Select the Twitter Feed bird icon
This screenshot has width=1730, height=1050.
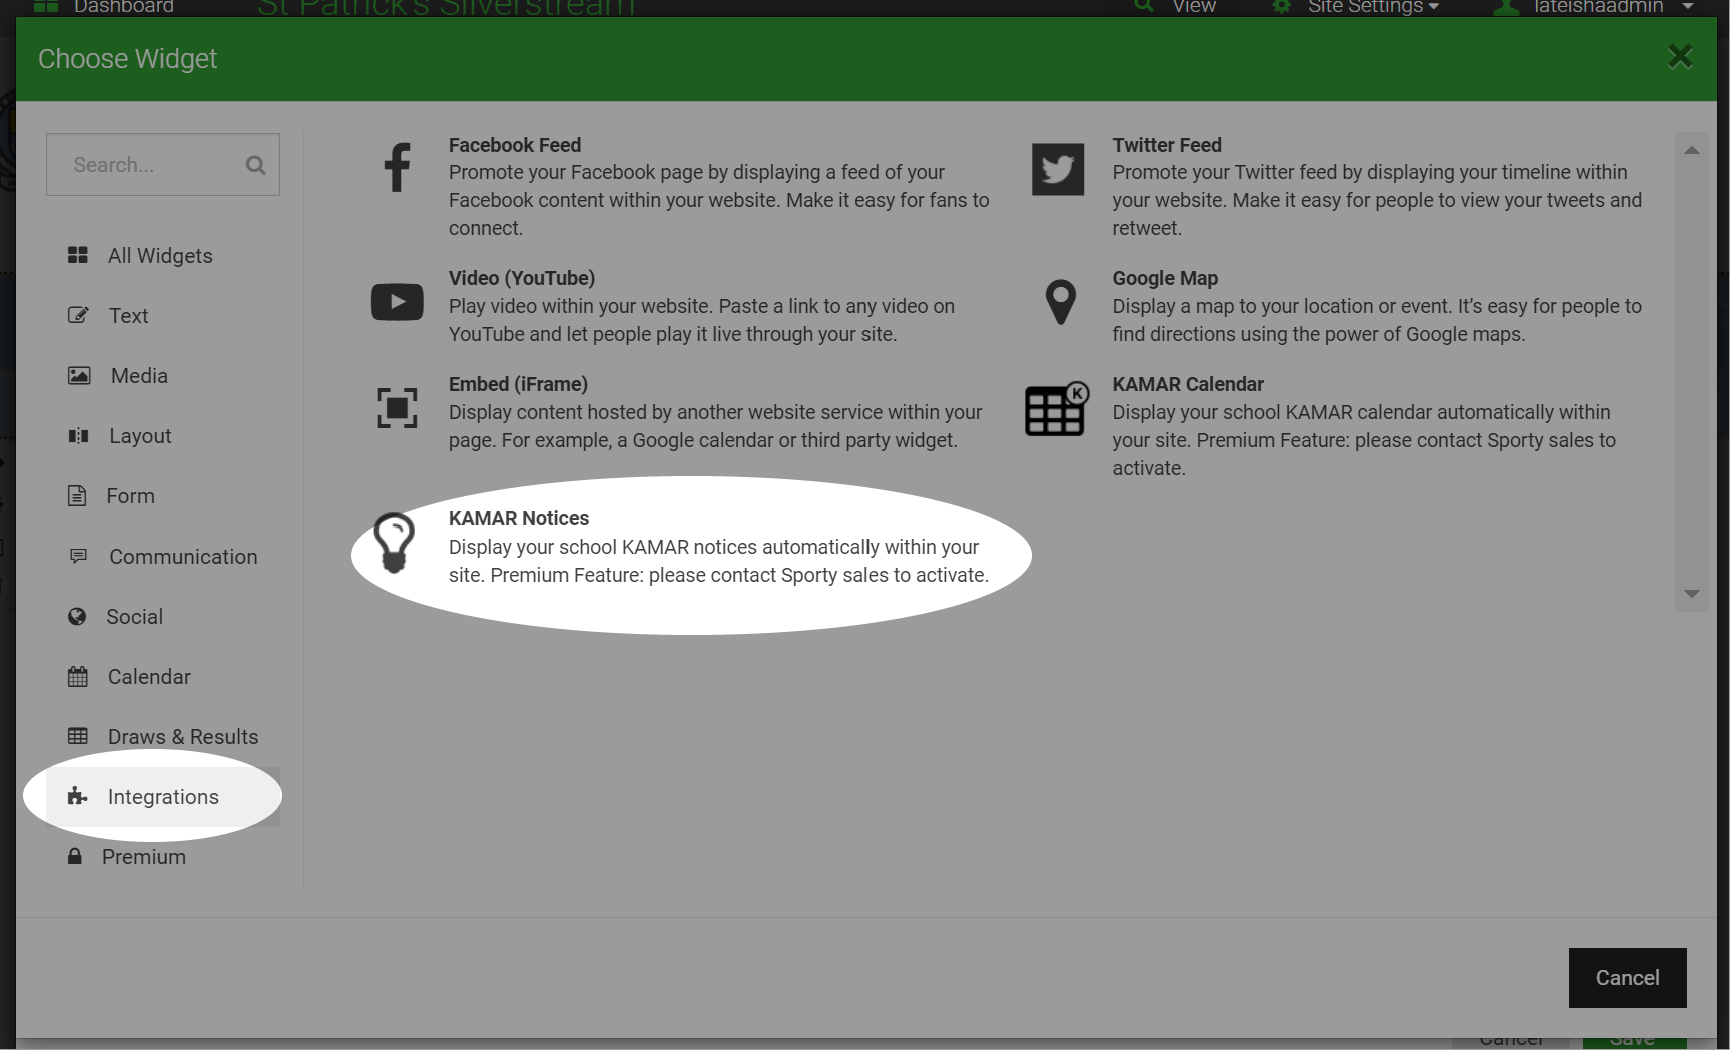[x=1058, y=169]
